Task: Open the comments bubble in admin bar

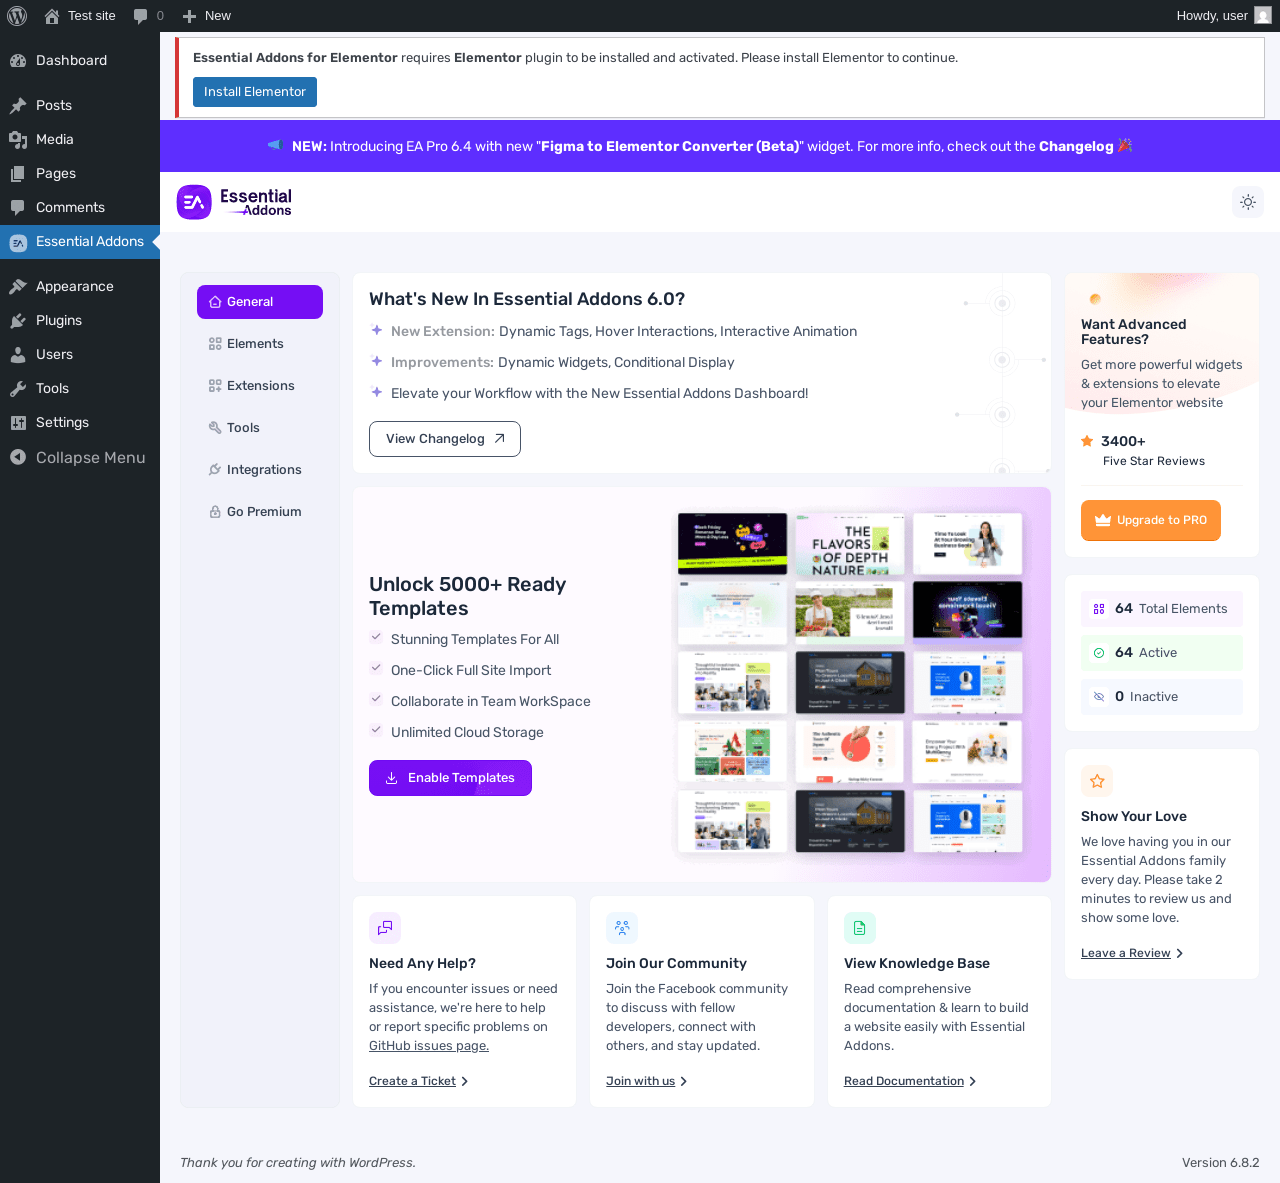Action: tap(148, 16)
